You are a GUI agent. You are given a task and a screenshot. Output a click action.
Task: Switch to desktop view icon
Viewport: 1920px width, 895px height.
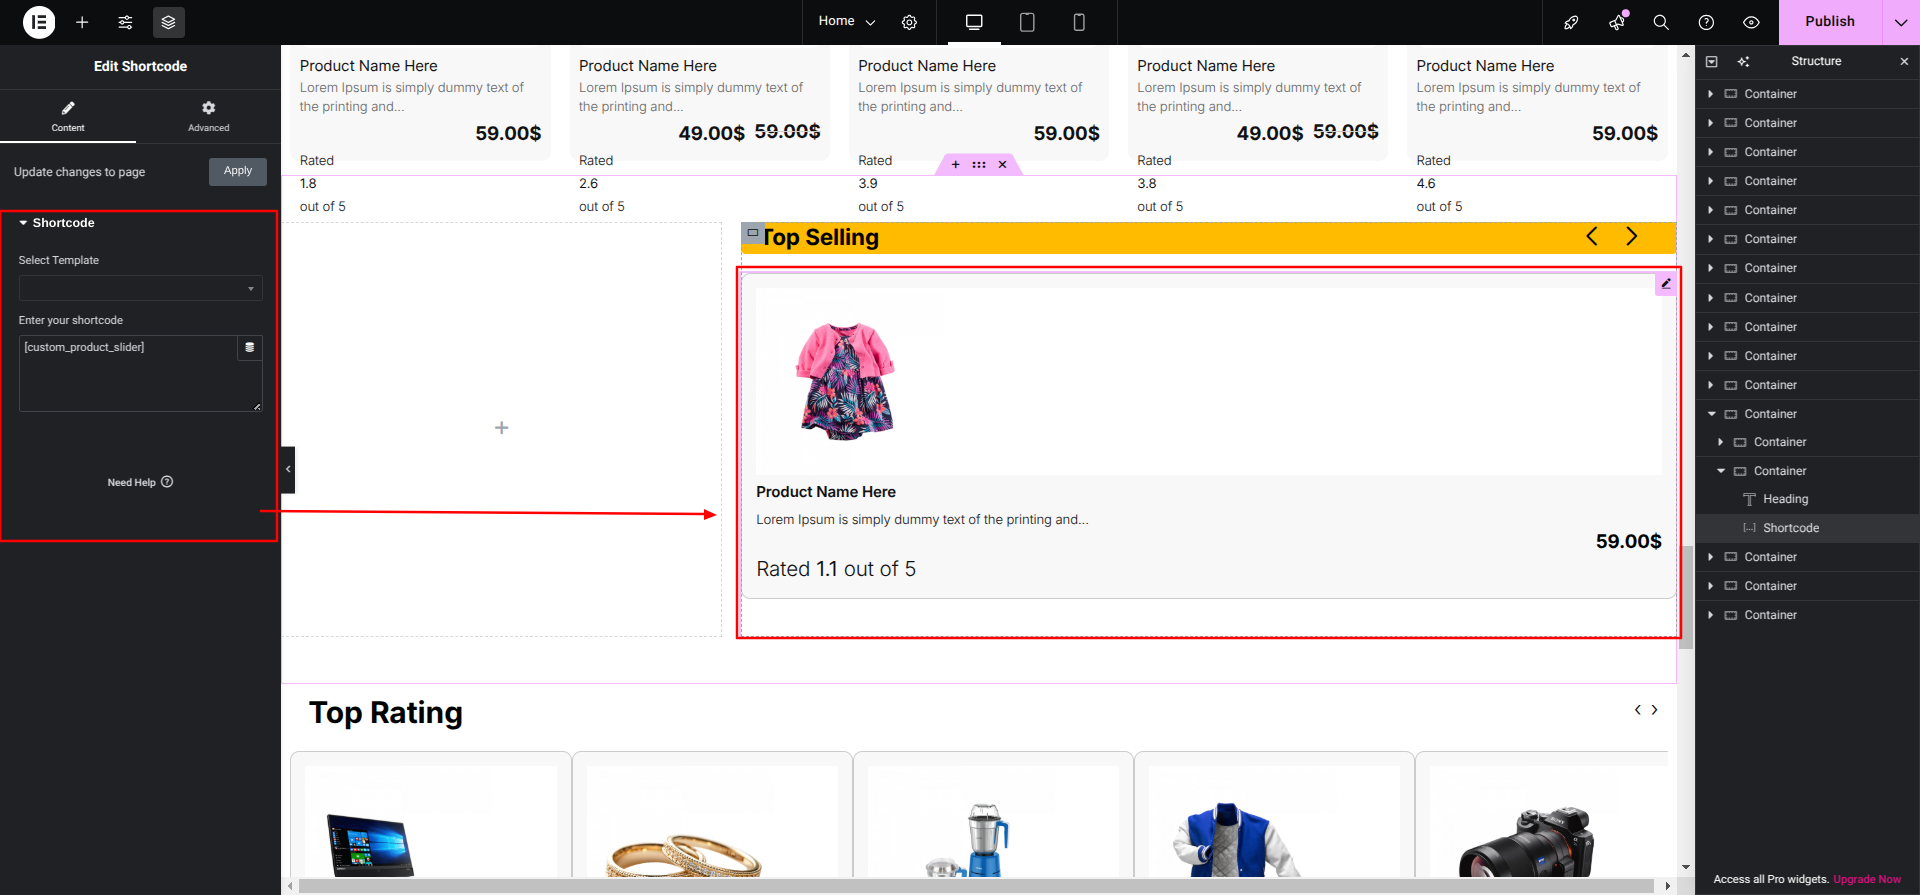tap(974, 22)
